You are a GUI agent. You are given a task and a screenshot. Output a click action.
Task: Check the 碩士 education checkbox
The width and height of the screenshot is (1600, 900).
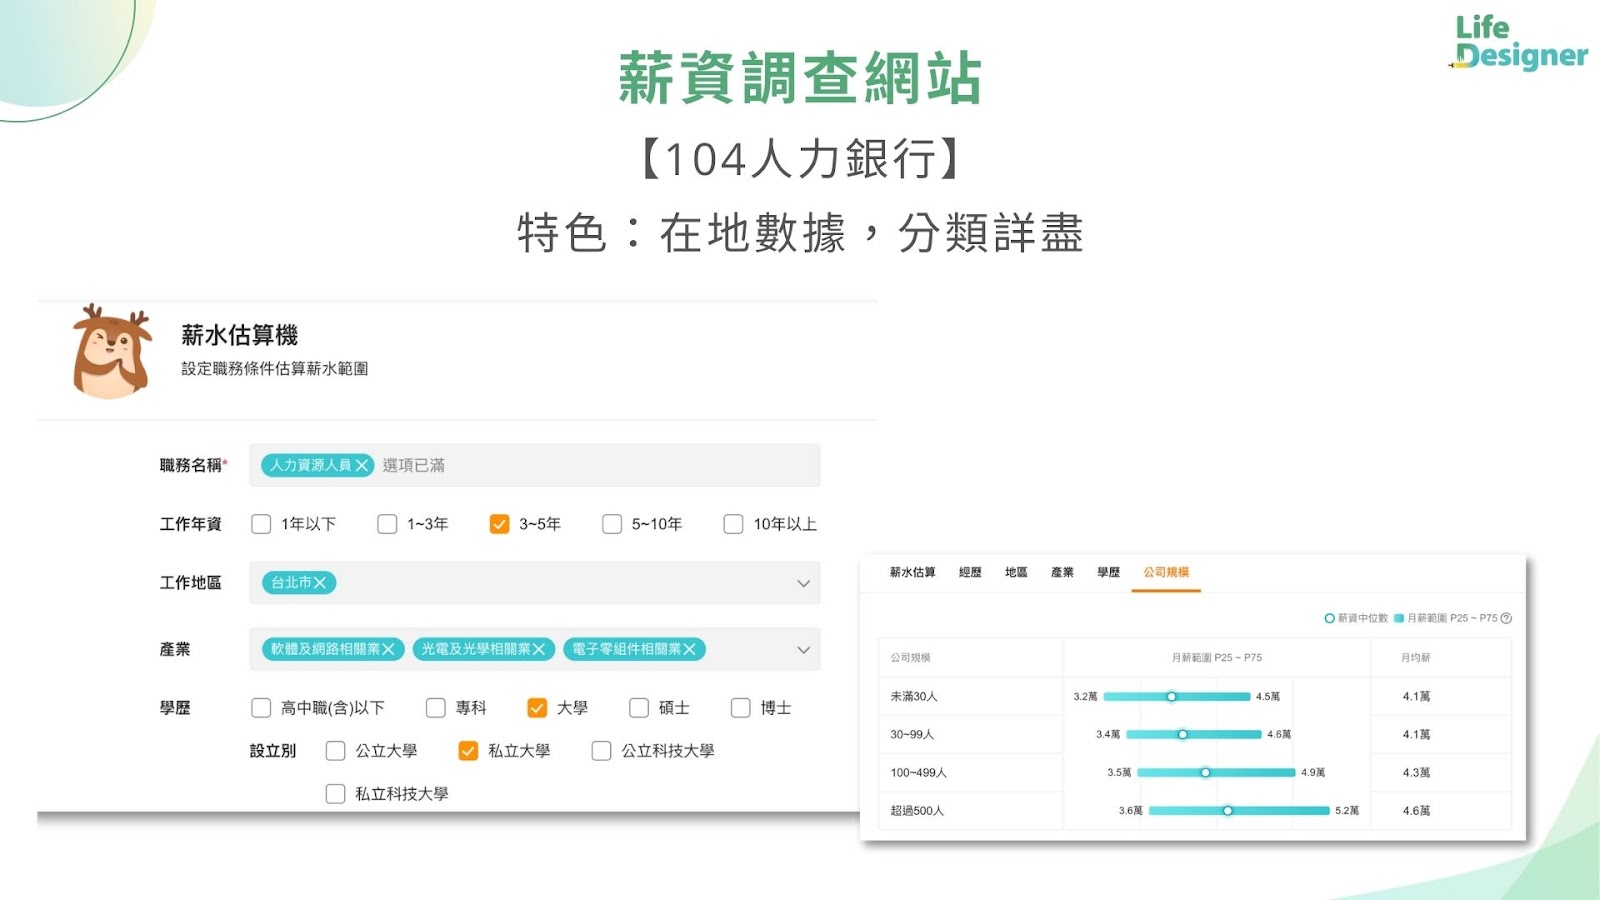pos(639,709)
